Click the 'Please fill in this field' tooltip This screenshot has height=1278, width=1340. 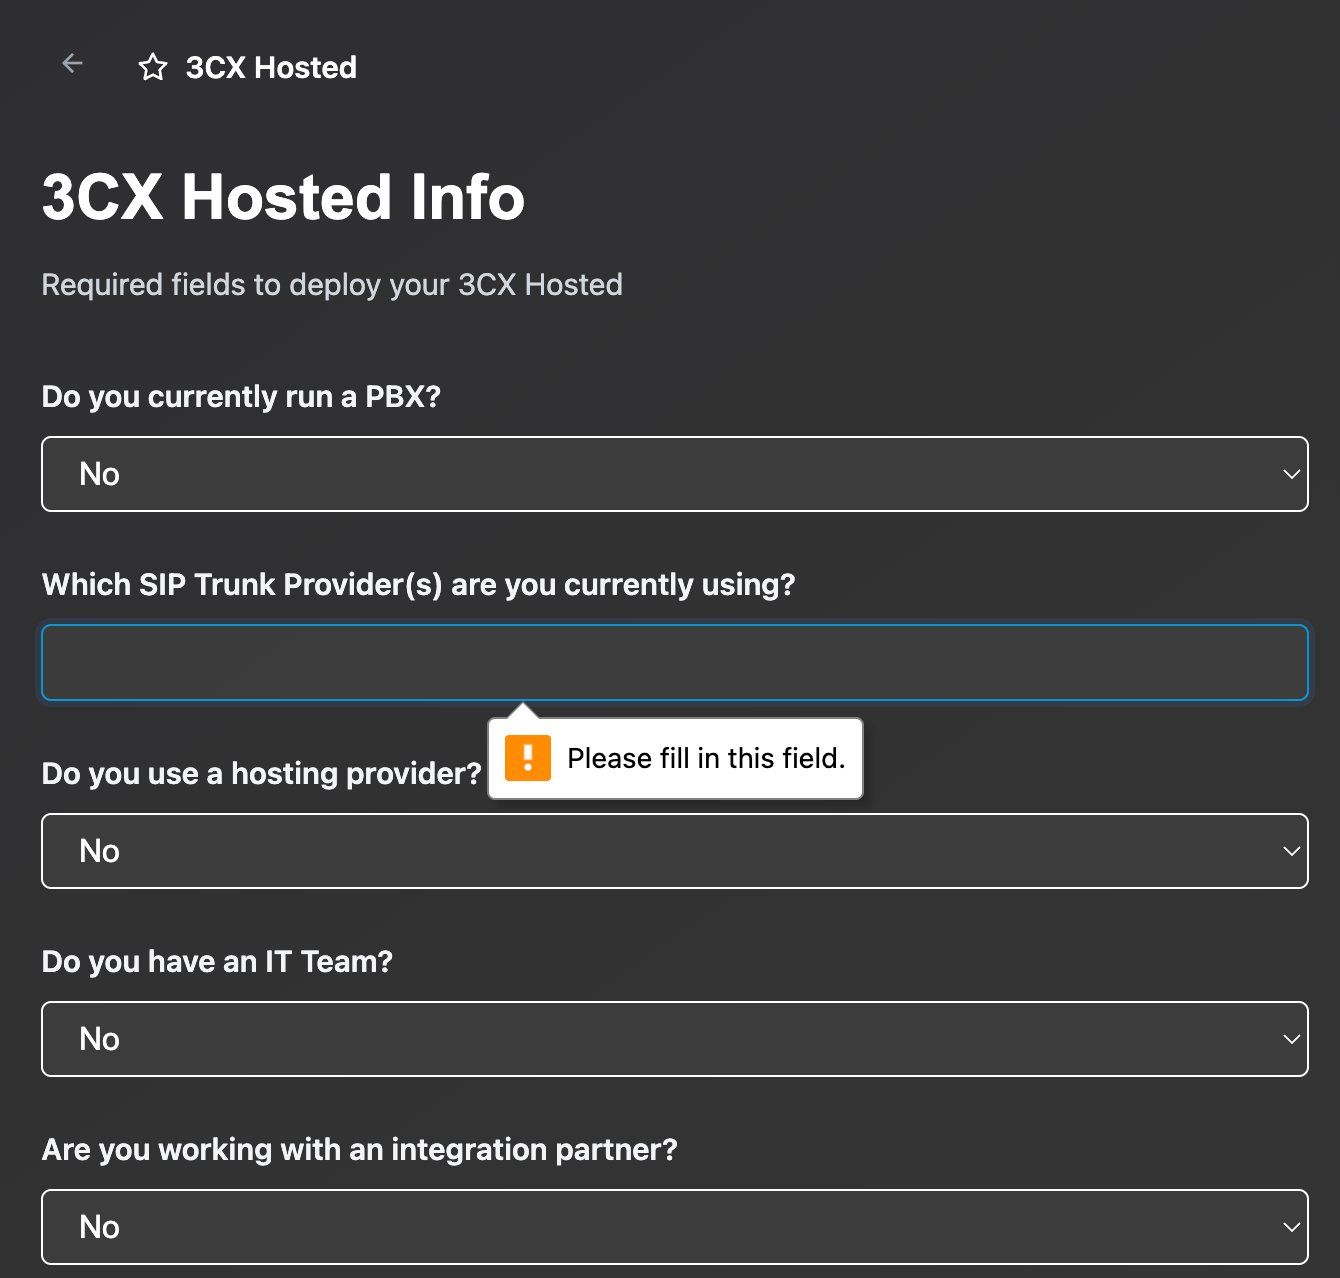click(705, 758)
